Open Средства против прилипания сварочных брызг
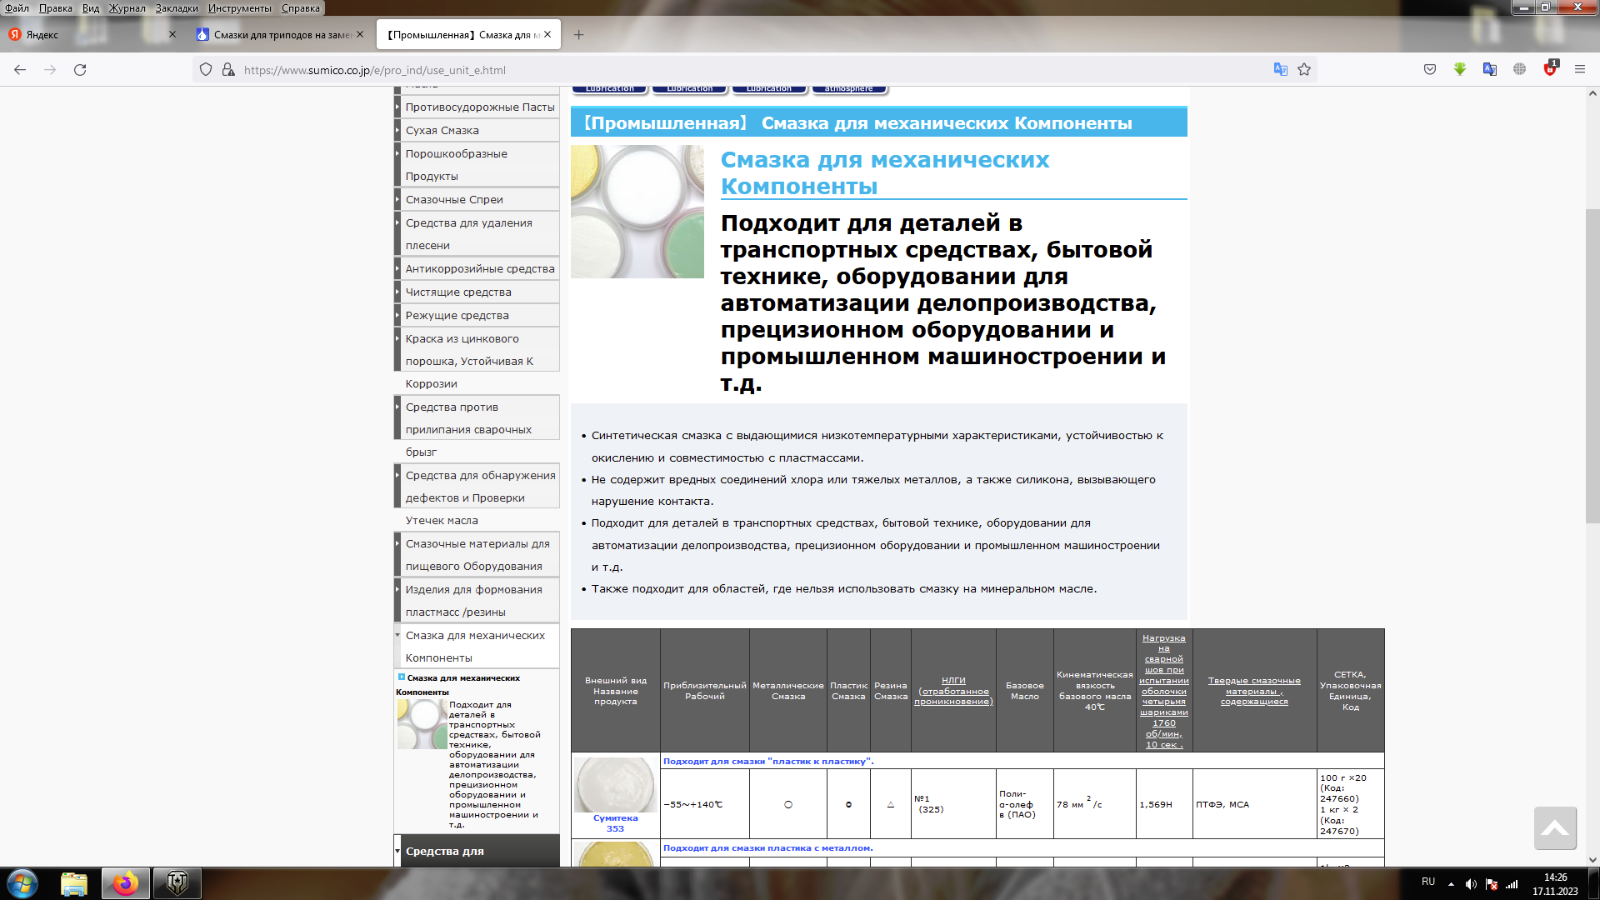The width and height of the screenshot is (1600, 900). (477, 418)
